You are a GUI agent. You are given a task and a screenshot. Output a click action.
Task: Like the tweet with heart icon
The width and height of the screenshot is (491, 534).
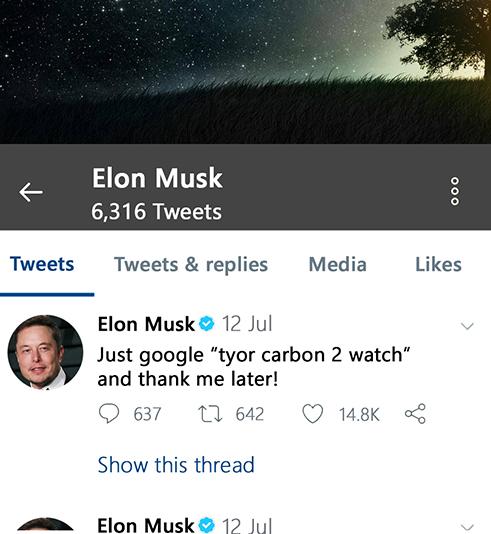click(x=313, y=414)
